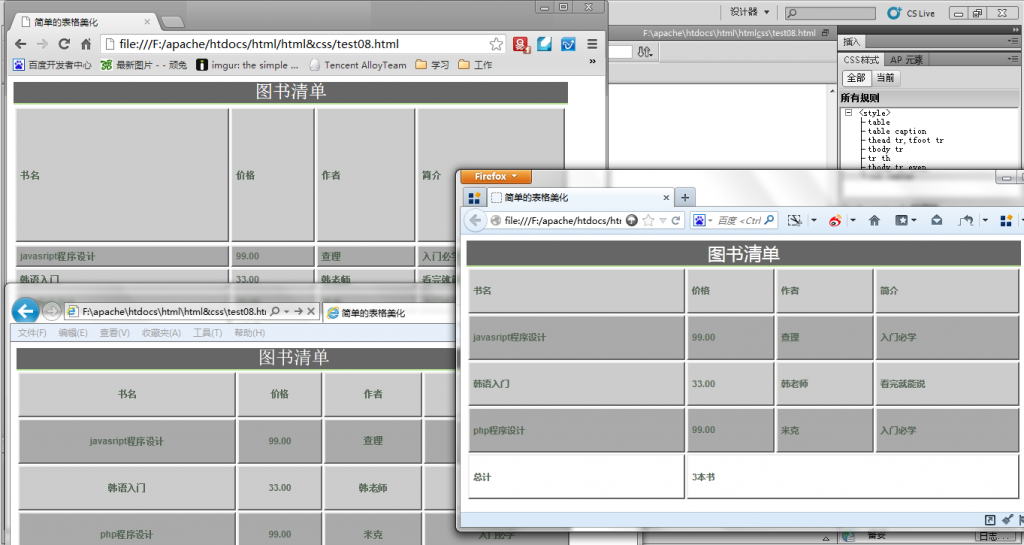1024x545 pixels.
Task: Click the blue bird Chrome extension icon
Action: pyautogui.click(x=568, y=44)
